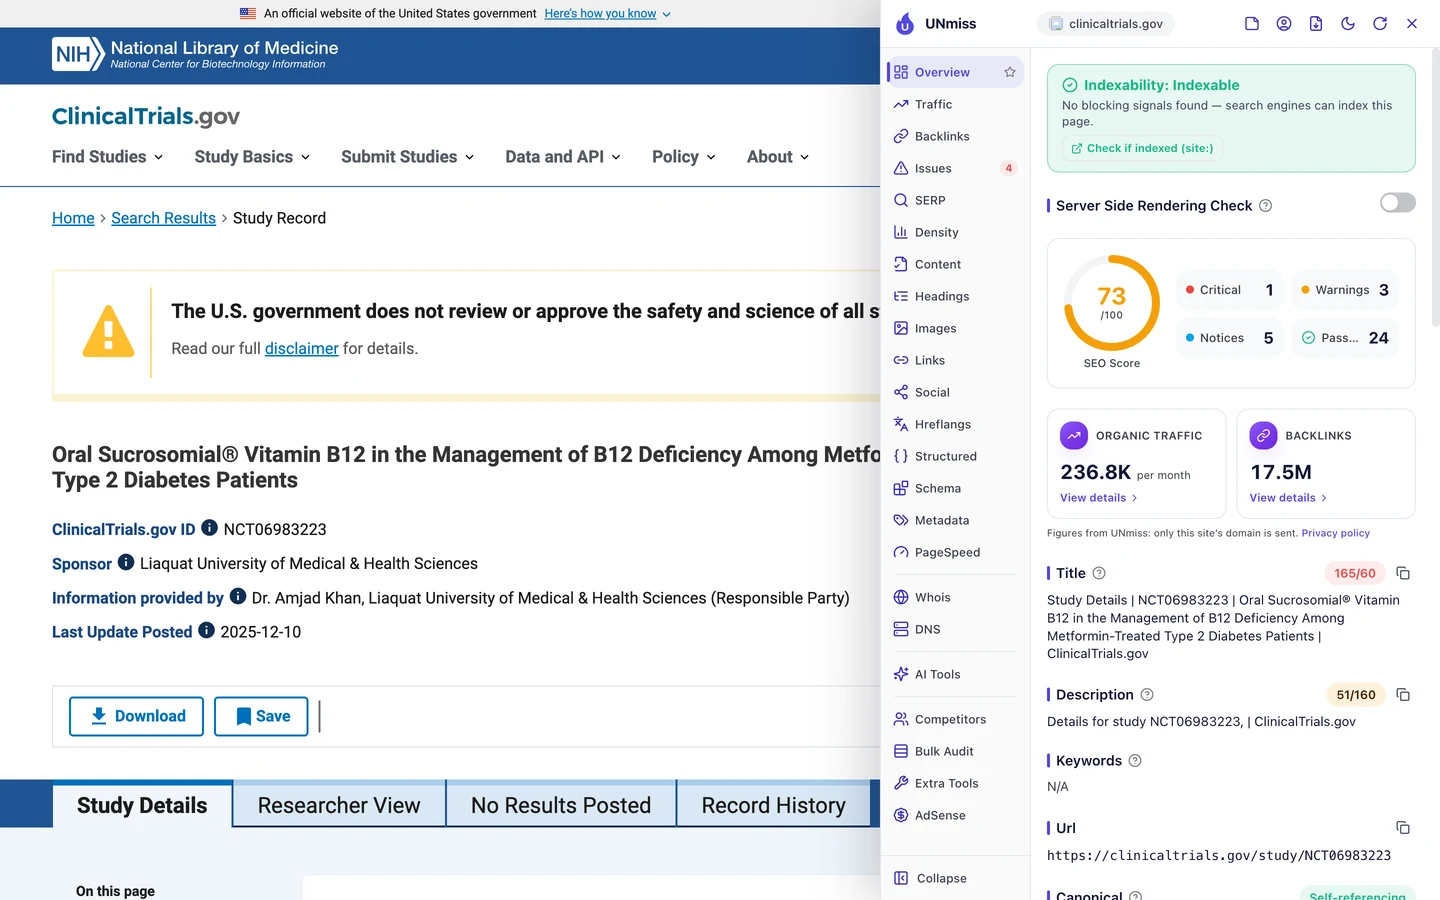1440x900 pixels.
Task: Copy the Url with its copy icon
Action: (1403, 827)
